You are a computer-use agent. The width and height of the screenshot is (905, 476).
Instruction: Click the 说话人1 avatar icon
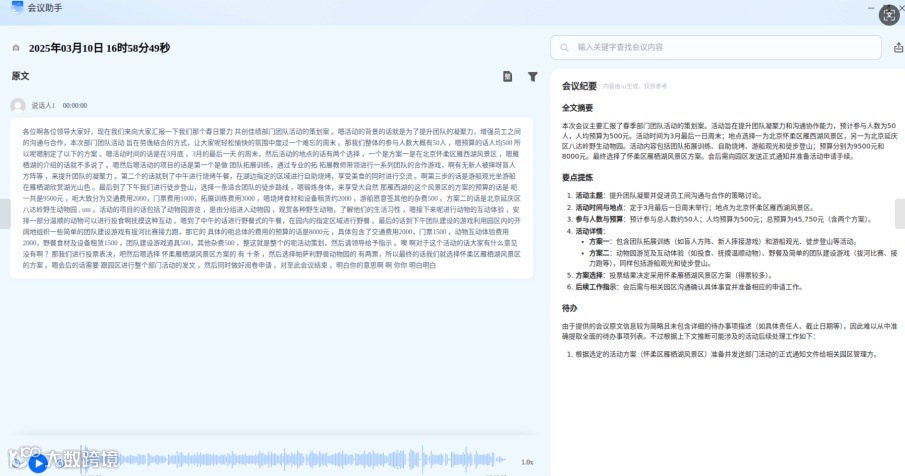pyautogui.click(x=18, y=106)
